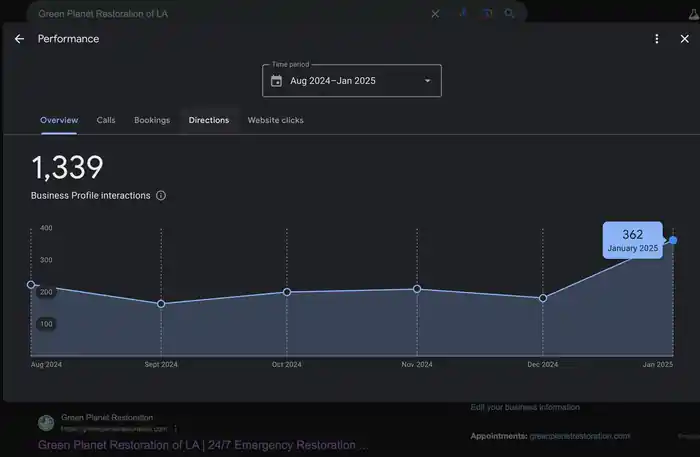This screenshot has height=457, width=700.
Task: Clear the search box with the X icon
Action: (x=435, y=14)
